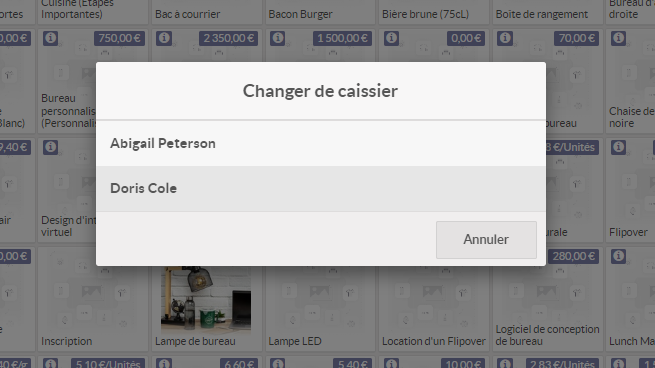Click the 280,00 € price tag

coord(573,256)
